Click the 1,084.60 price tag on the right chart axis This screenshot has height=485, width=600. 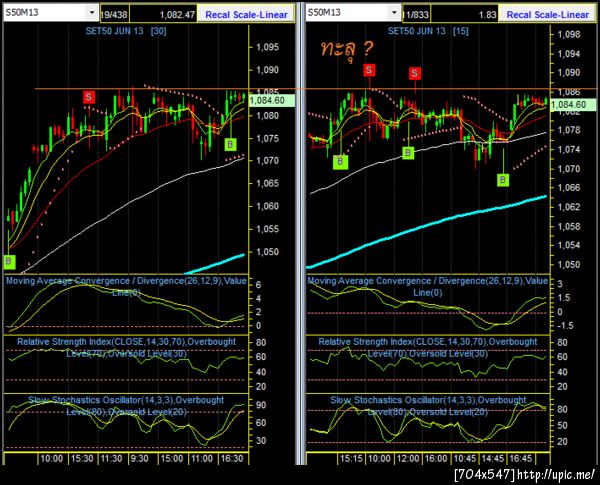573,105
